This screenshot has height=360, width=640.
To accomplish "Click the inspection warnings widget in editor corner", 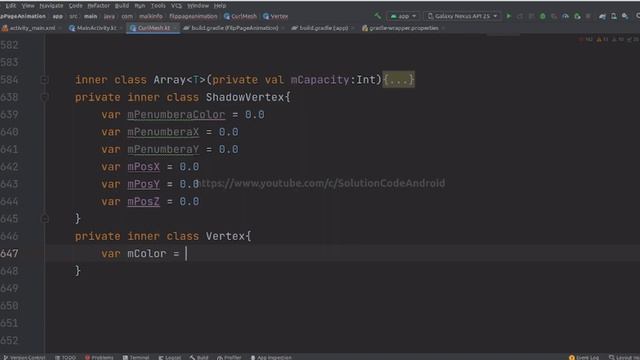I will click(609, 39).
